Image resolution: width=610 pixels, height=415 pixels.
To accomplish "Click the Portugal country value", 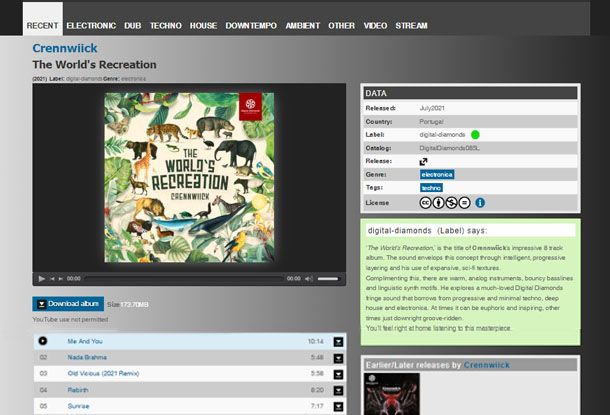I will click(x=431, y=122).
